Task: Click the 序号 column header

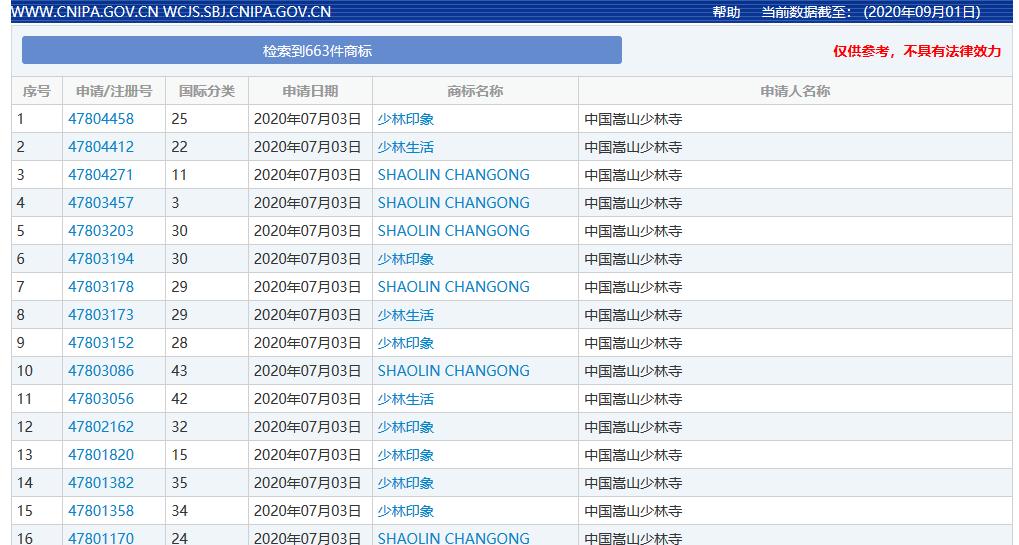Action: tap(36, 91)
